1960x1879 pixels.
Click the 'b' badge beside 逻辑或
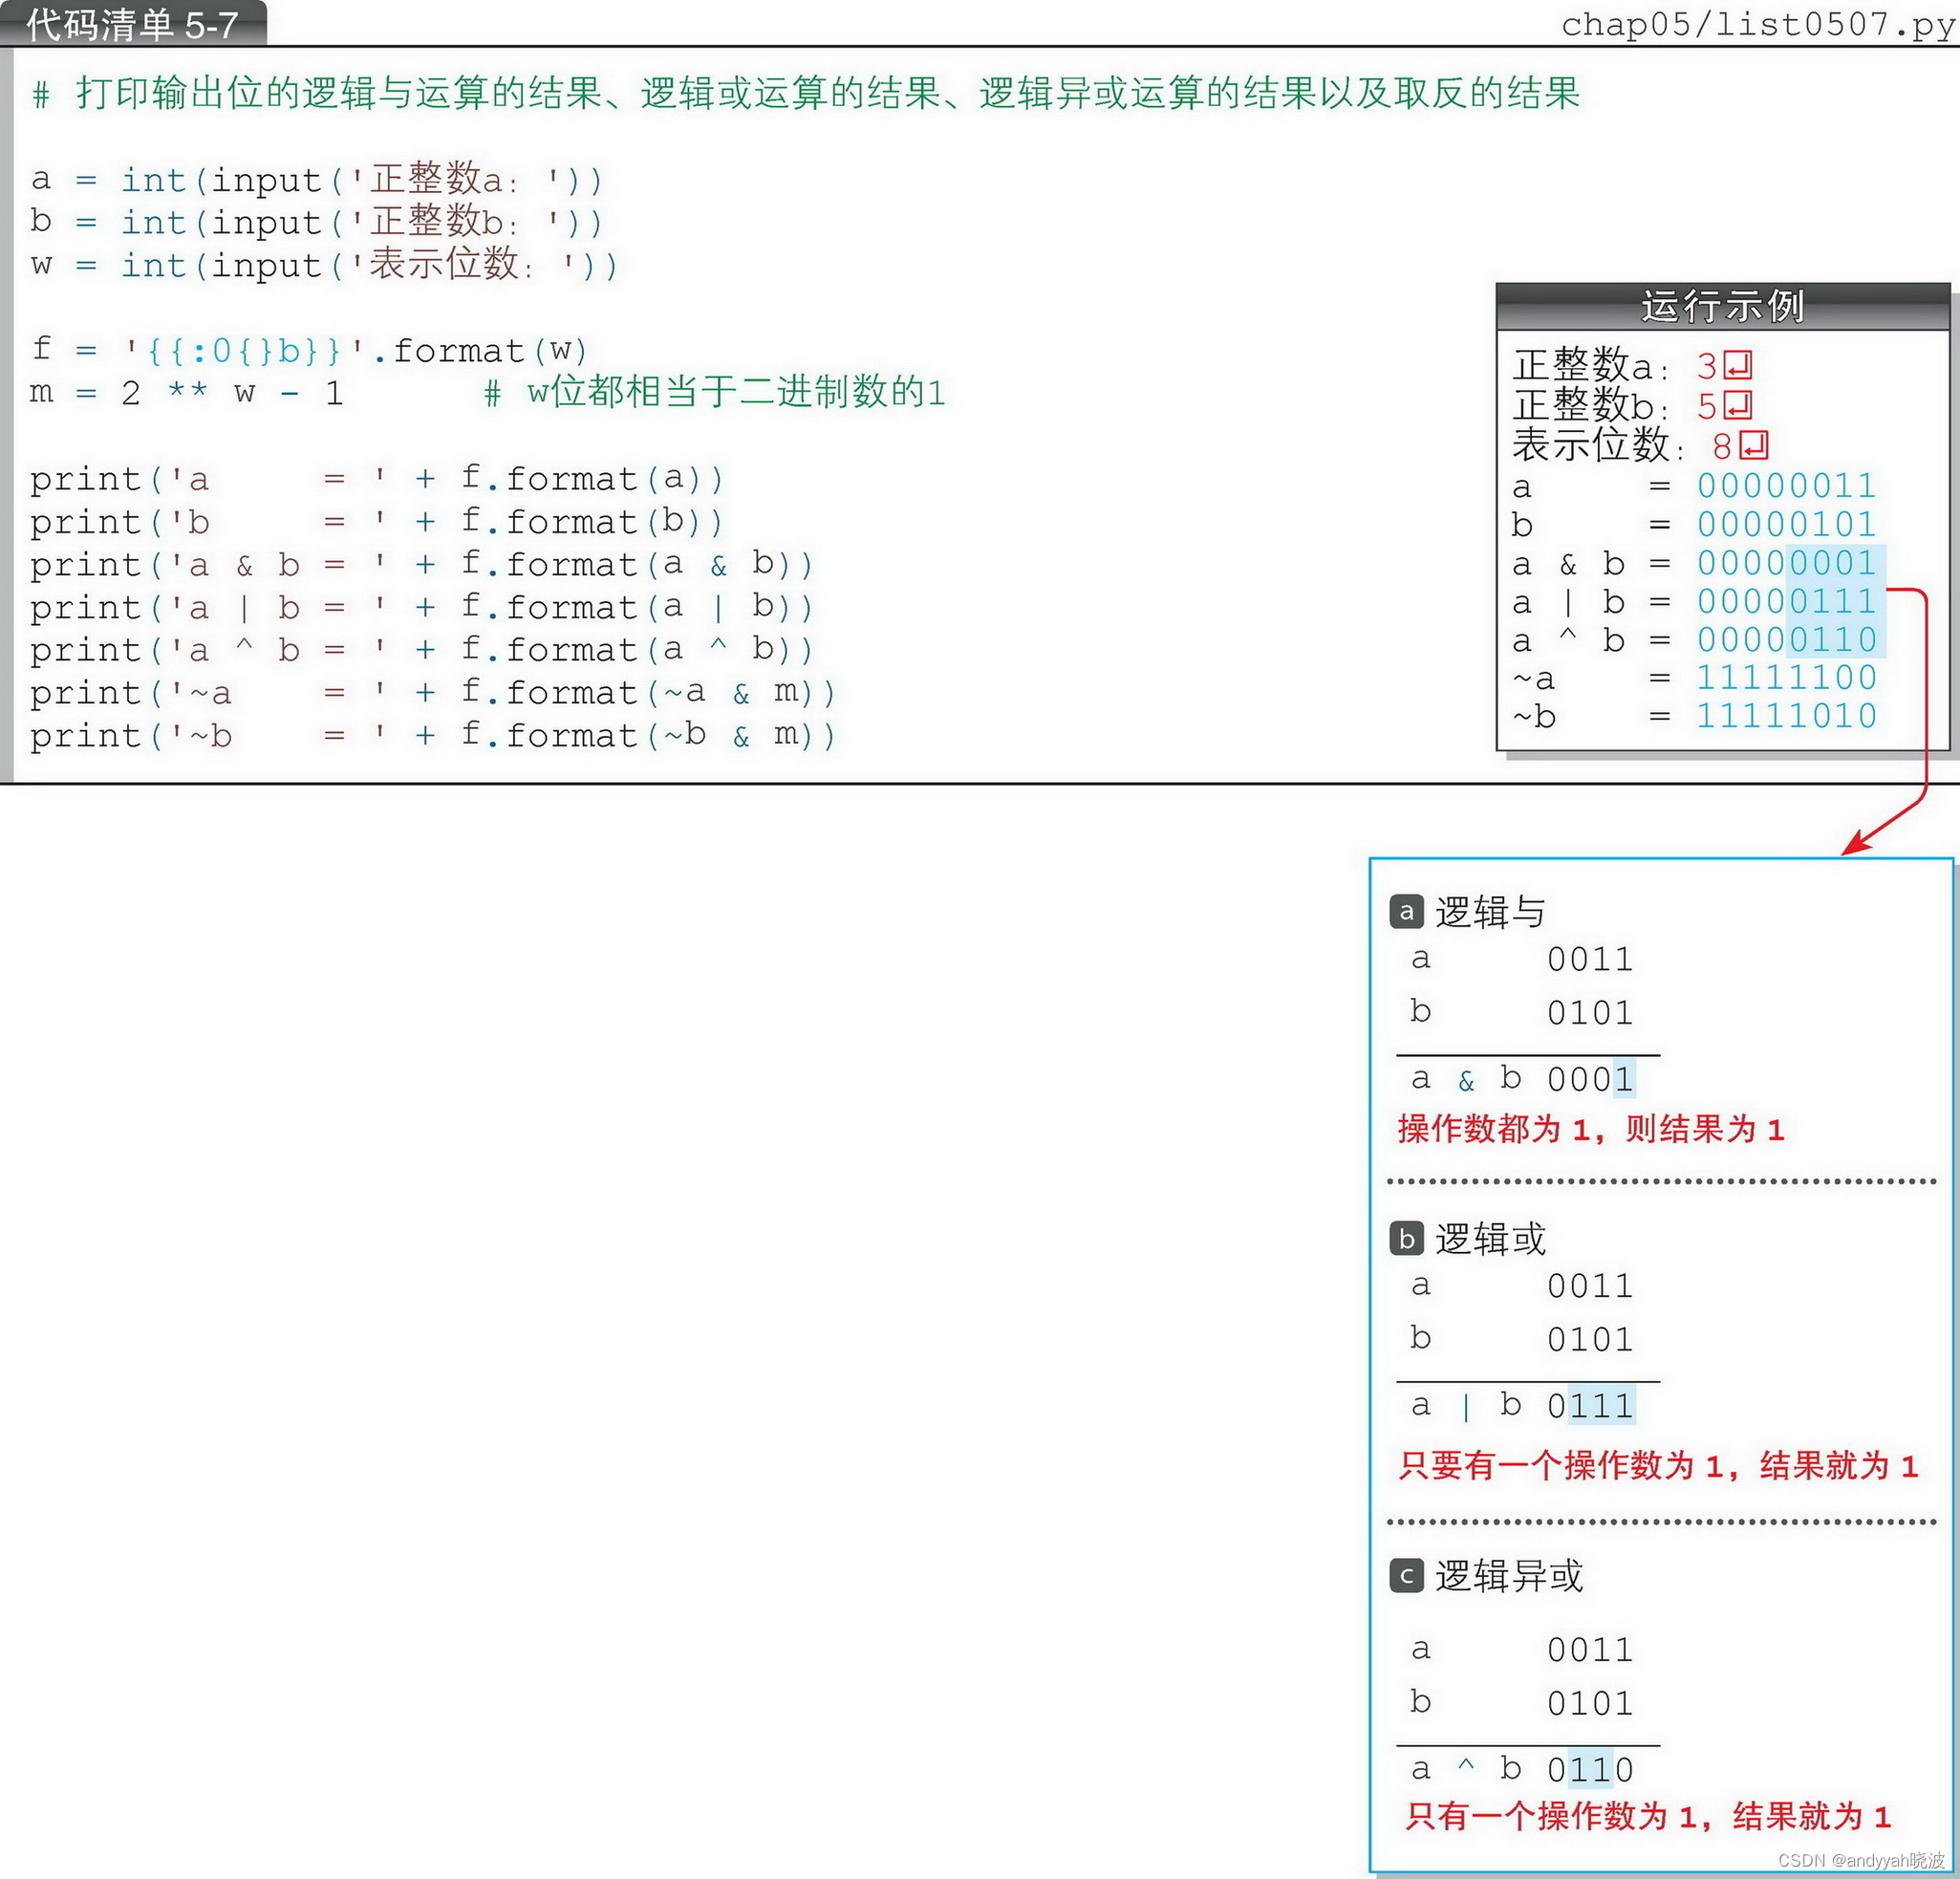tap(1406, 1238)
